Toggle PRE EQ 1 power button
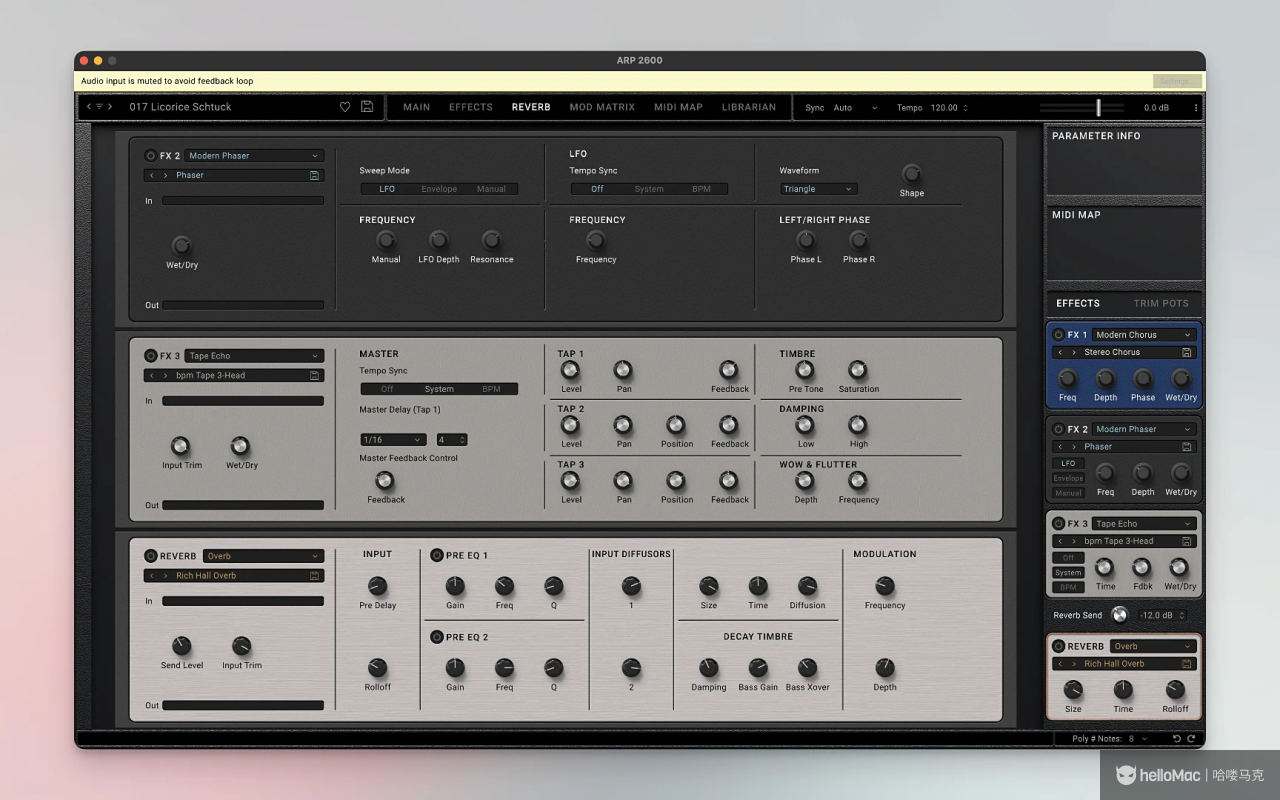The width and height of the screenshot is (1280, 800). click(436, 555)
